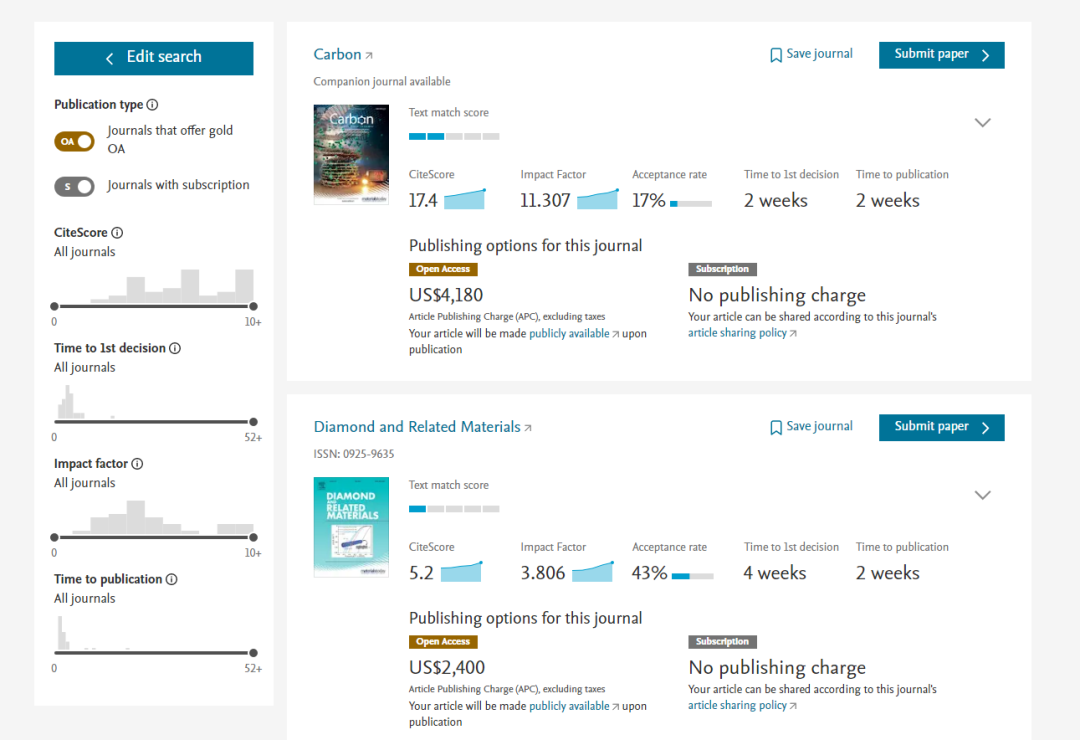Image resolution: width=1080 pixels, height=740 pixels.
Task: Click the CiteScore filter info icon
Action: (x=117, y=233)
